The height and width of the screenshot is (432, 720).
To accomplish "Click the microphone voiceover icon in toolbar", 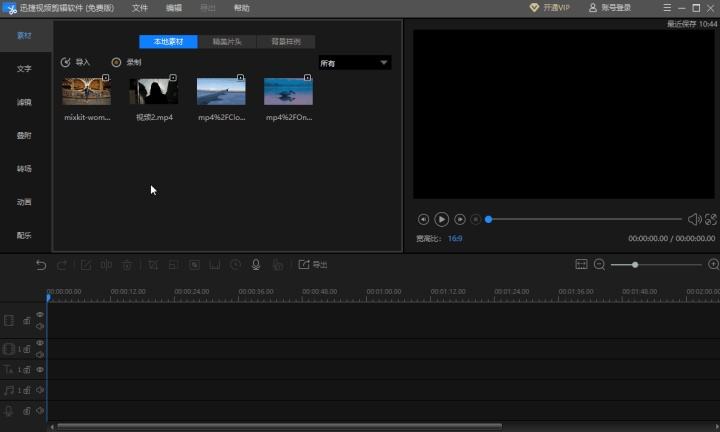I will [x=256, y=265].
